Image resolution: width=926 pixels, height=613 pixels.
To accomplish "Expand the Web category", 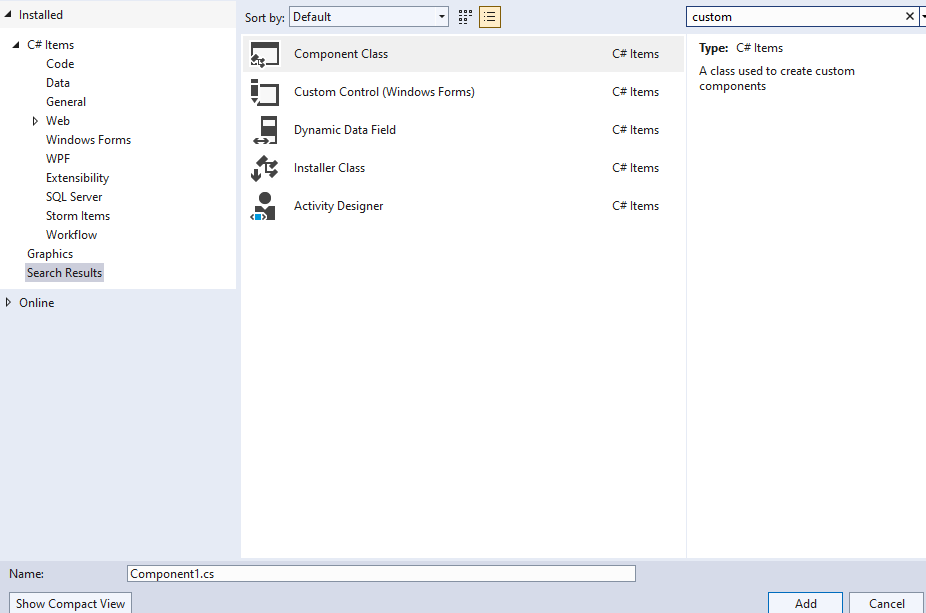I will (x=35, y=120).
